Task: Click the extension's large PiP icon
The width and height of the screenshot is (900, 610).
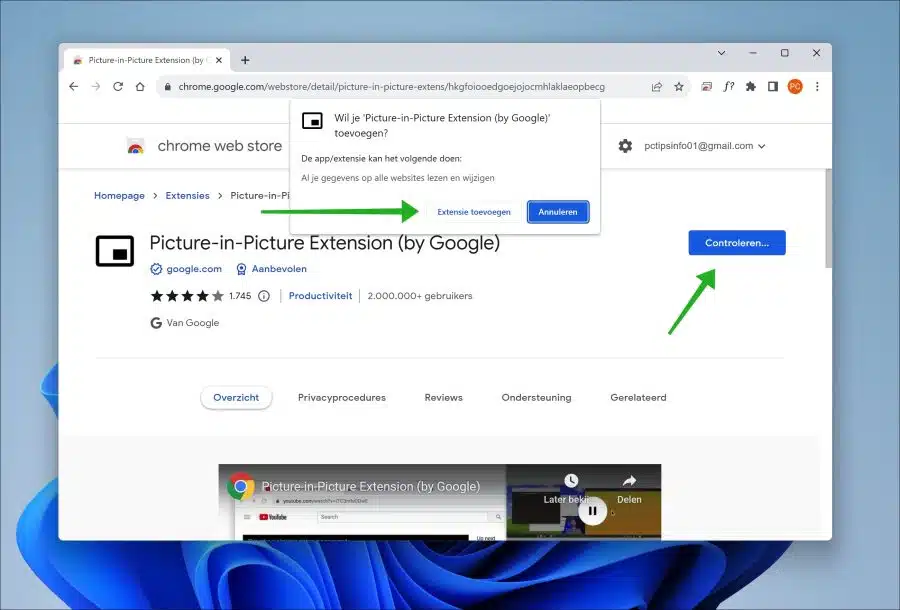Action: pyautogui.click(x=115, y=251)
